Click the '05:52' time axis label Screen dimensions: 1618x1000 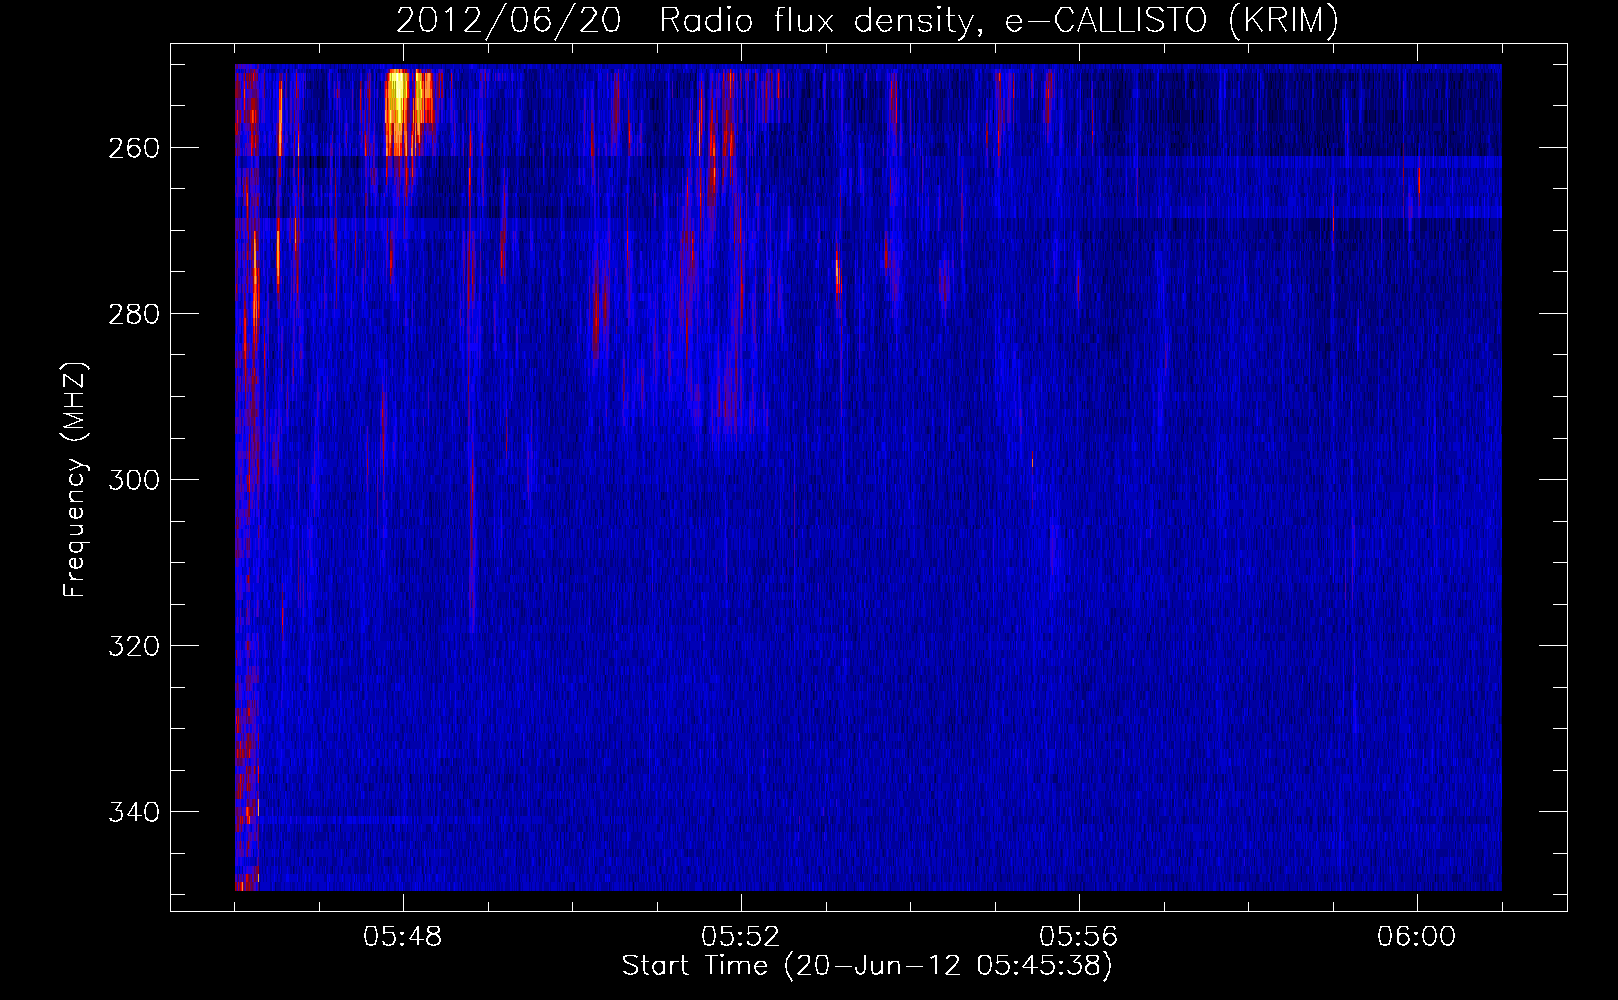coord(741,937)
